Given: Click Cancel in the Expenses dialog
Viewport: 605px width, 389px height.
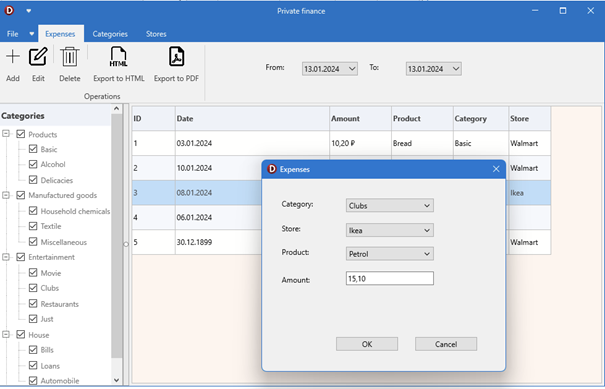Looking at the screenshot, I should coord(446,344).
